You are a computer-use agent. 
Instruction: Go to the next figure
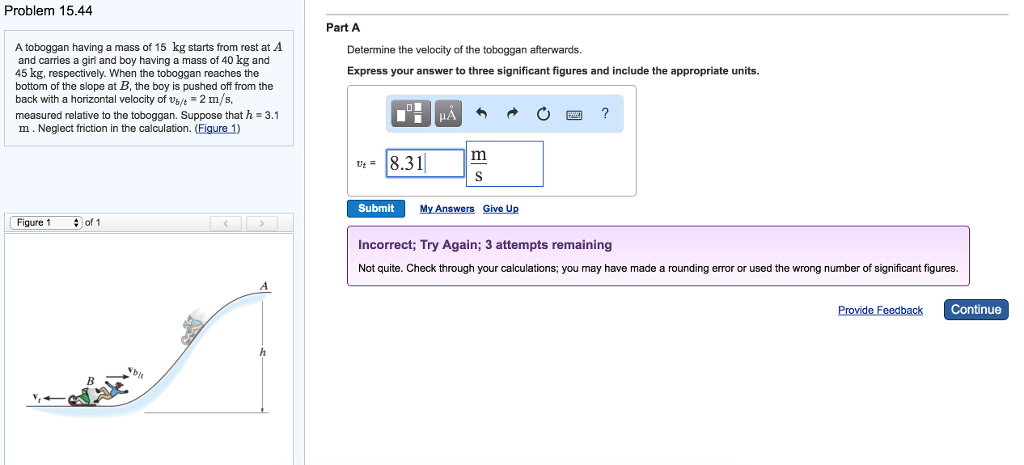tap(261, 223)
